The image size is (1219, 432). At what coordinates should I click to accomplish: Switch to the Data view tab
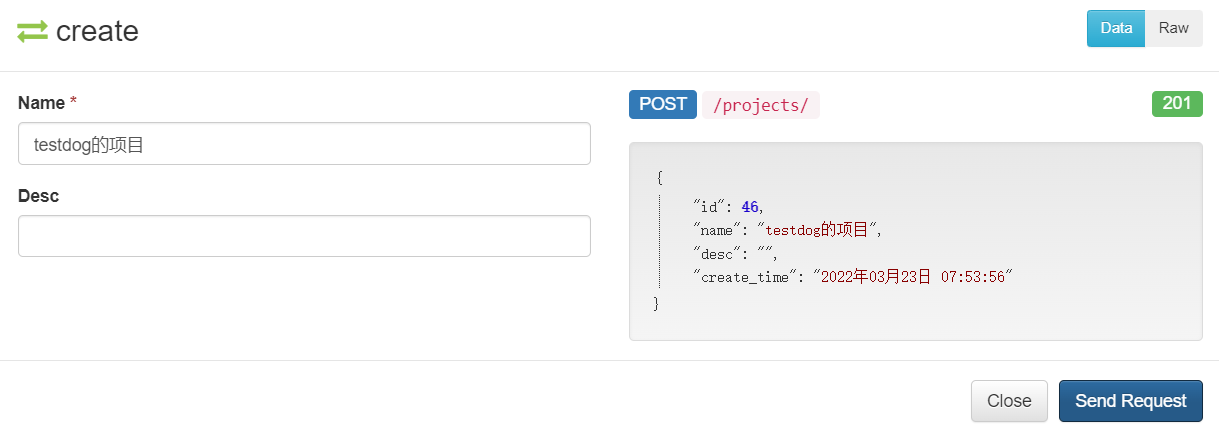(1116, 28)
